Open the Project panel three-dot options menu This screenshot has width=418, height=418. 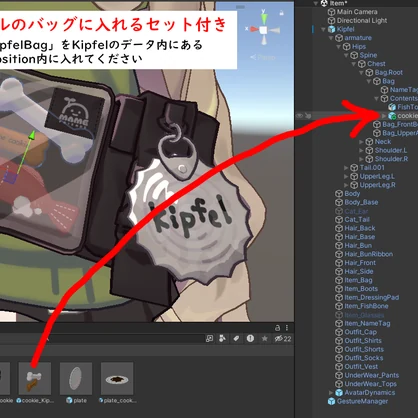tap(287, 328)
